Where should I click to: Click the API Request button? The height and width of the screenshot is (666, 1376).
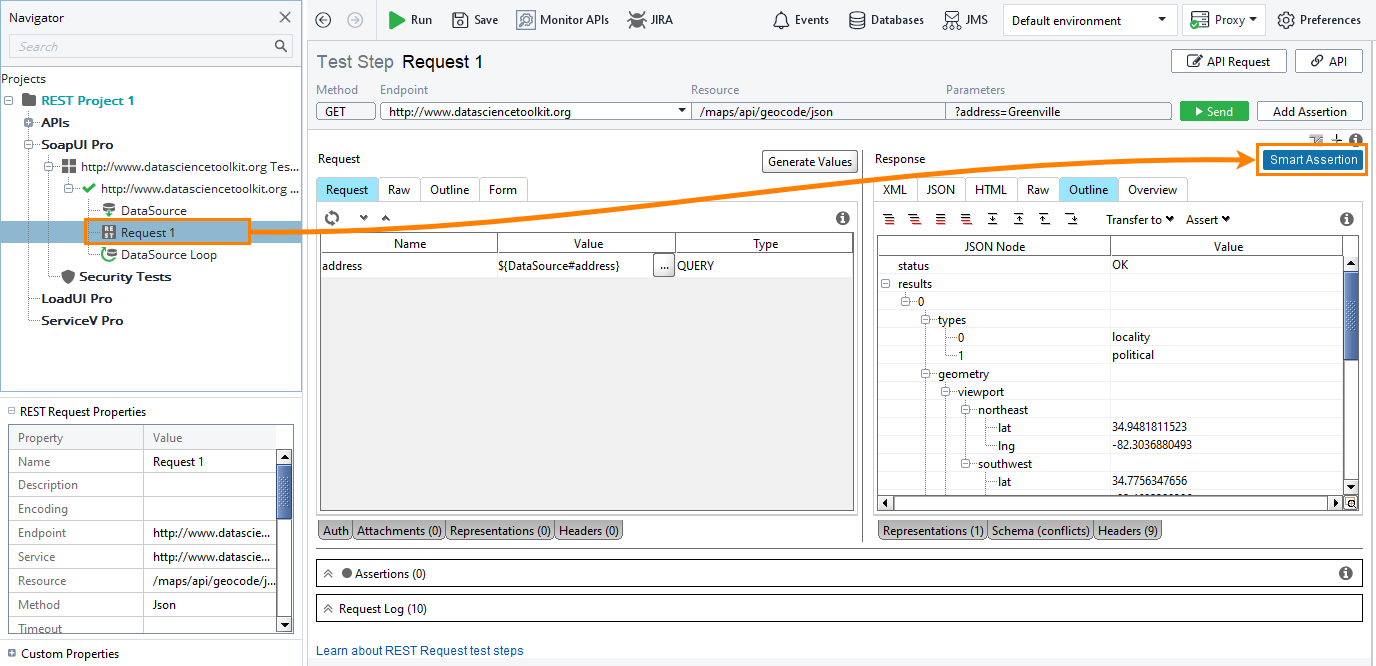[1228, 61]
